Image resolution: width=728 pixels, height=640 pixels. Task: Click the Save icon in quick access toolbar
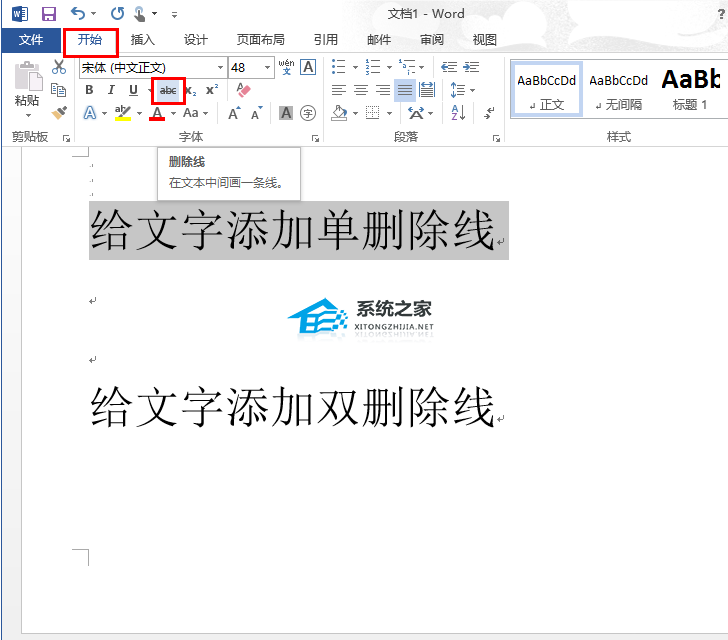[x=49, y=14]
